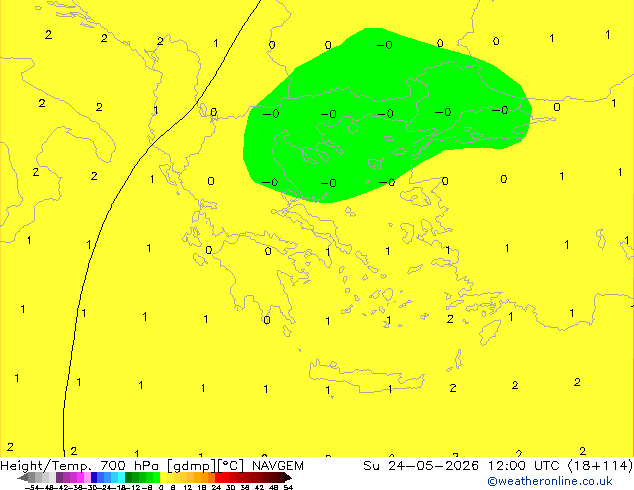Click the dark blue legend swatch above -30
634x490 pixels.
(x=94, y=477)
